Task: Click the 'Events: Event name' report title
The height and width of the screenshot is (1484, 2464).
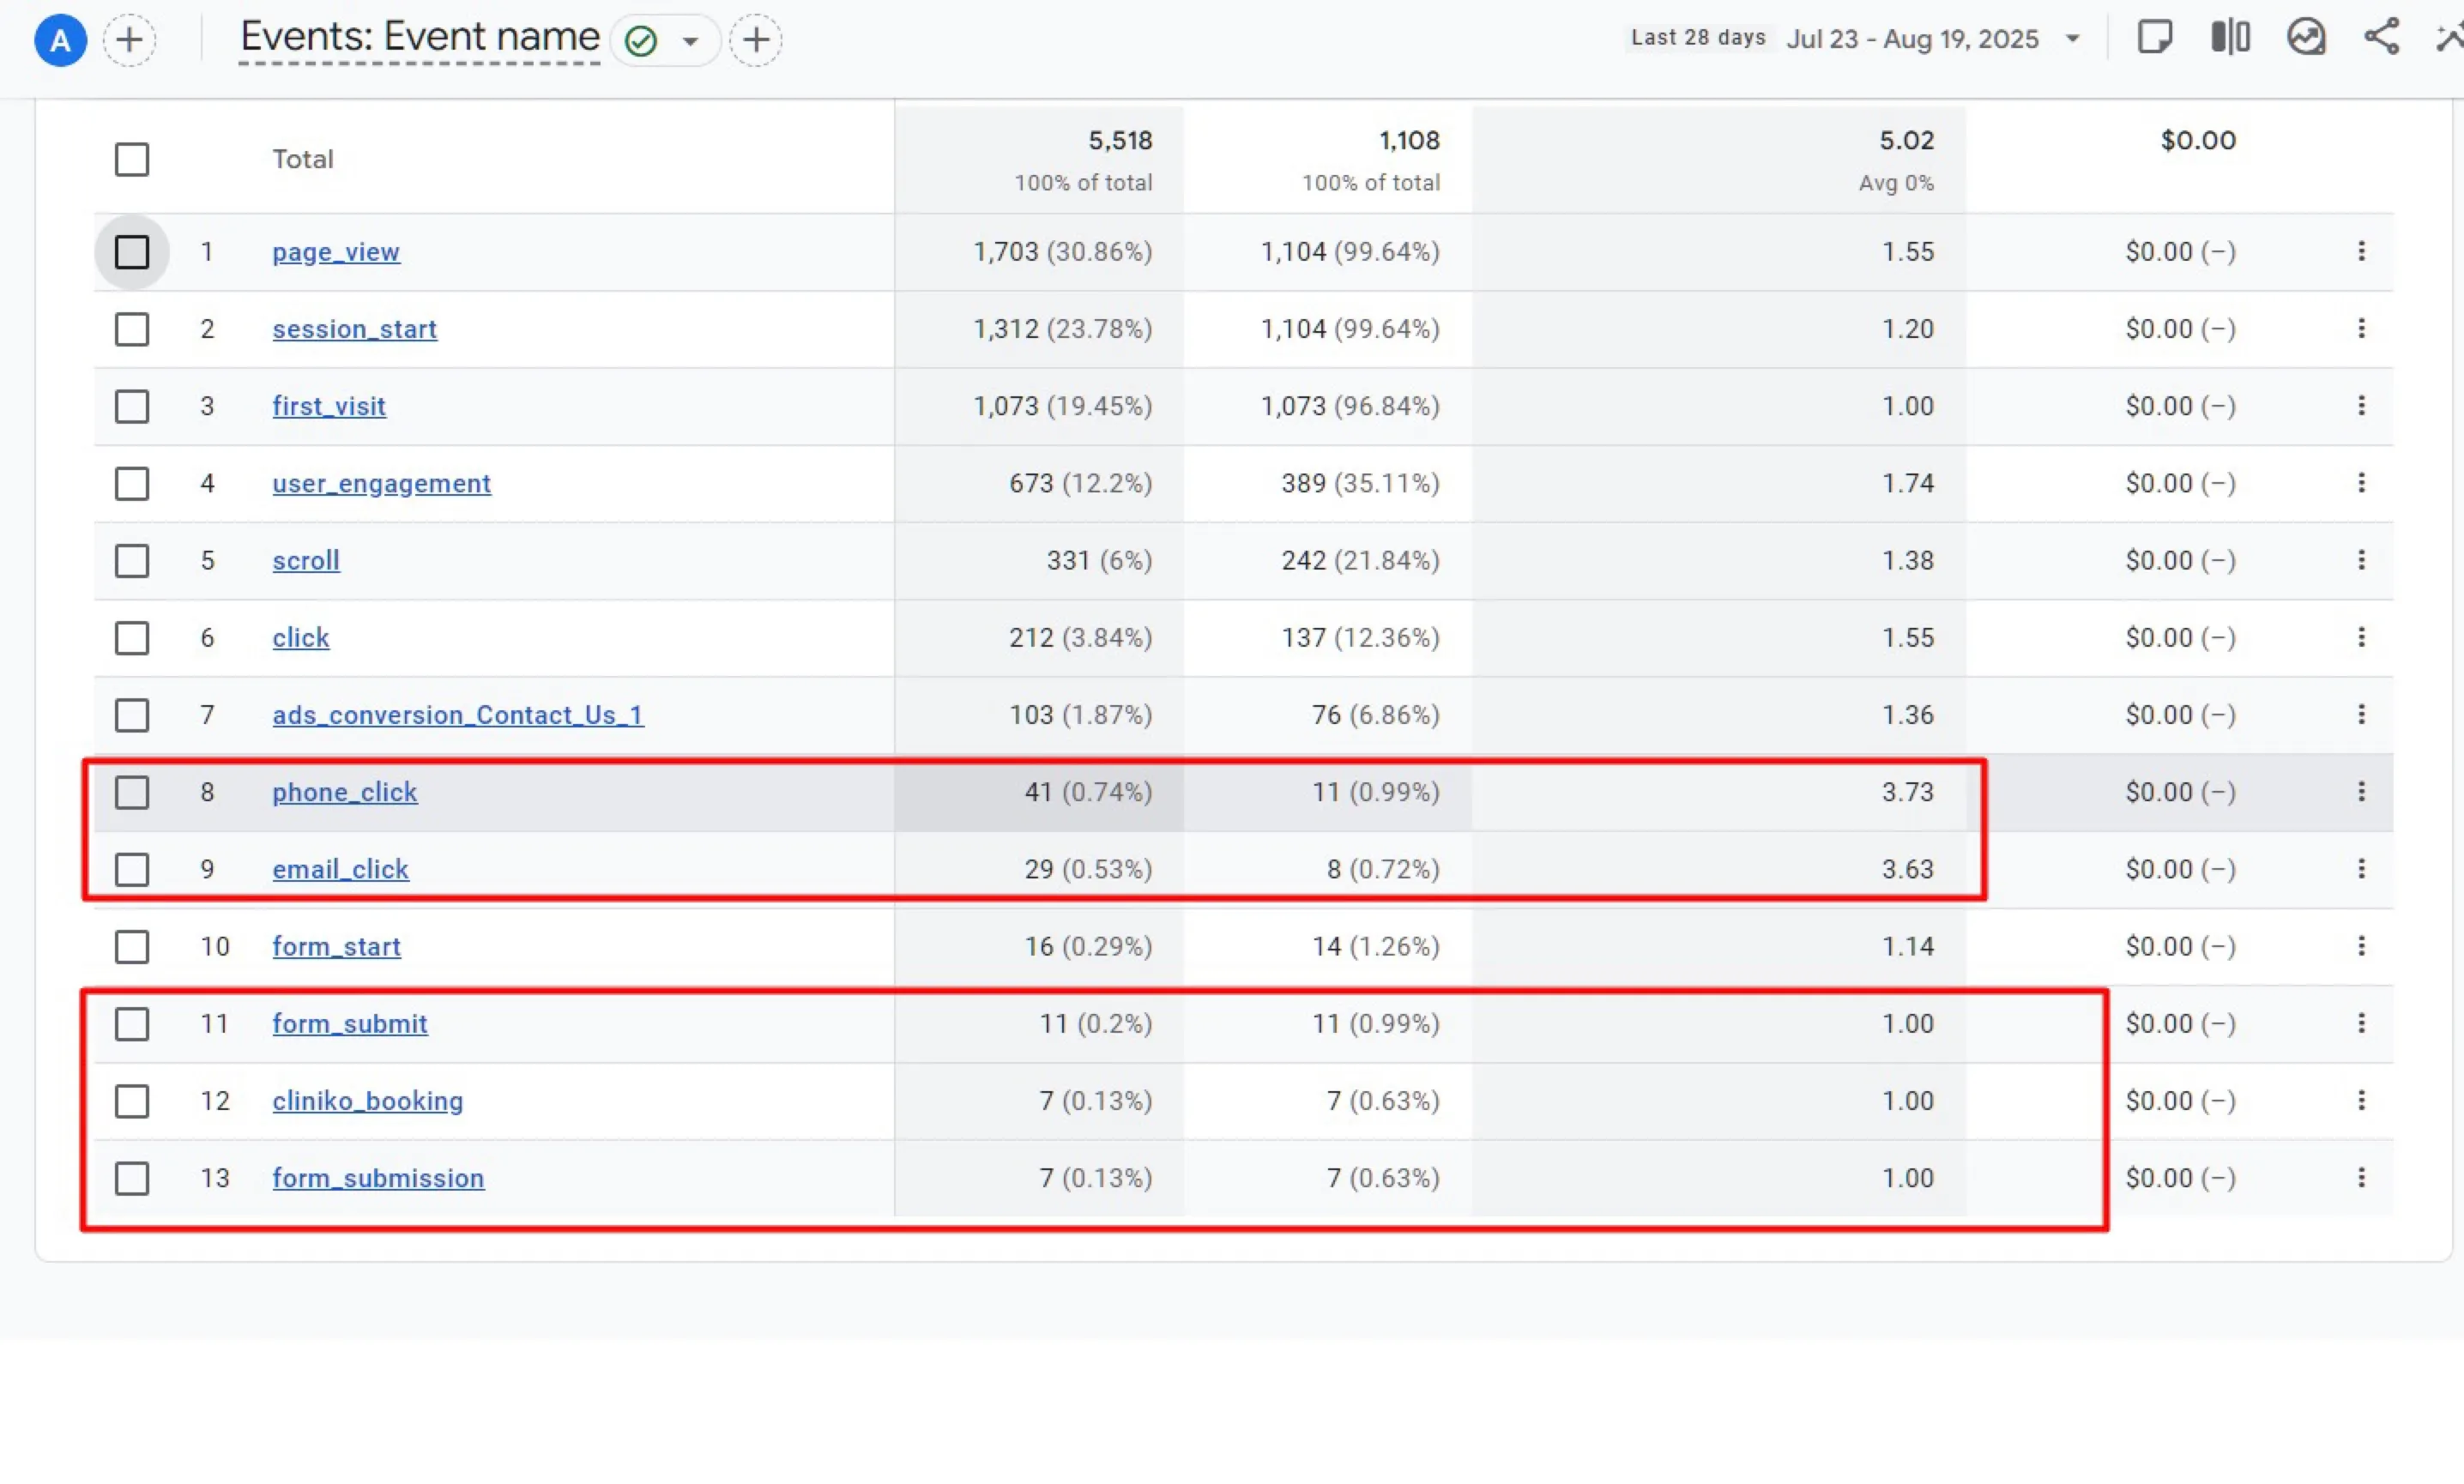Action: [420, 38]
